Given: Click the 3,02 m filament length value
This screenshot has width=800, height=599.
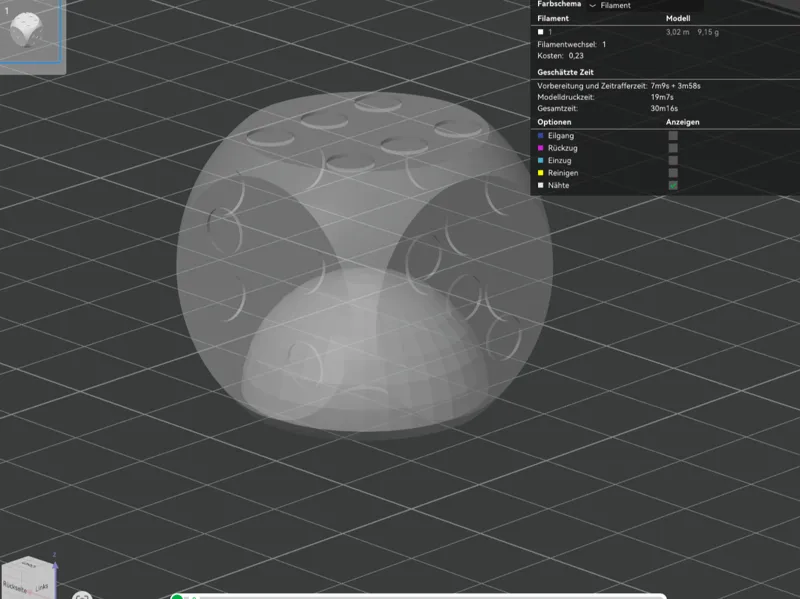Looking at the screenshot, I should click(677, 32).
